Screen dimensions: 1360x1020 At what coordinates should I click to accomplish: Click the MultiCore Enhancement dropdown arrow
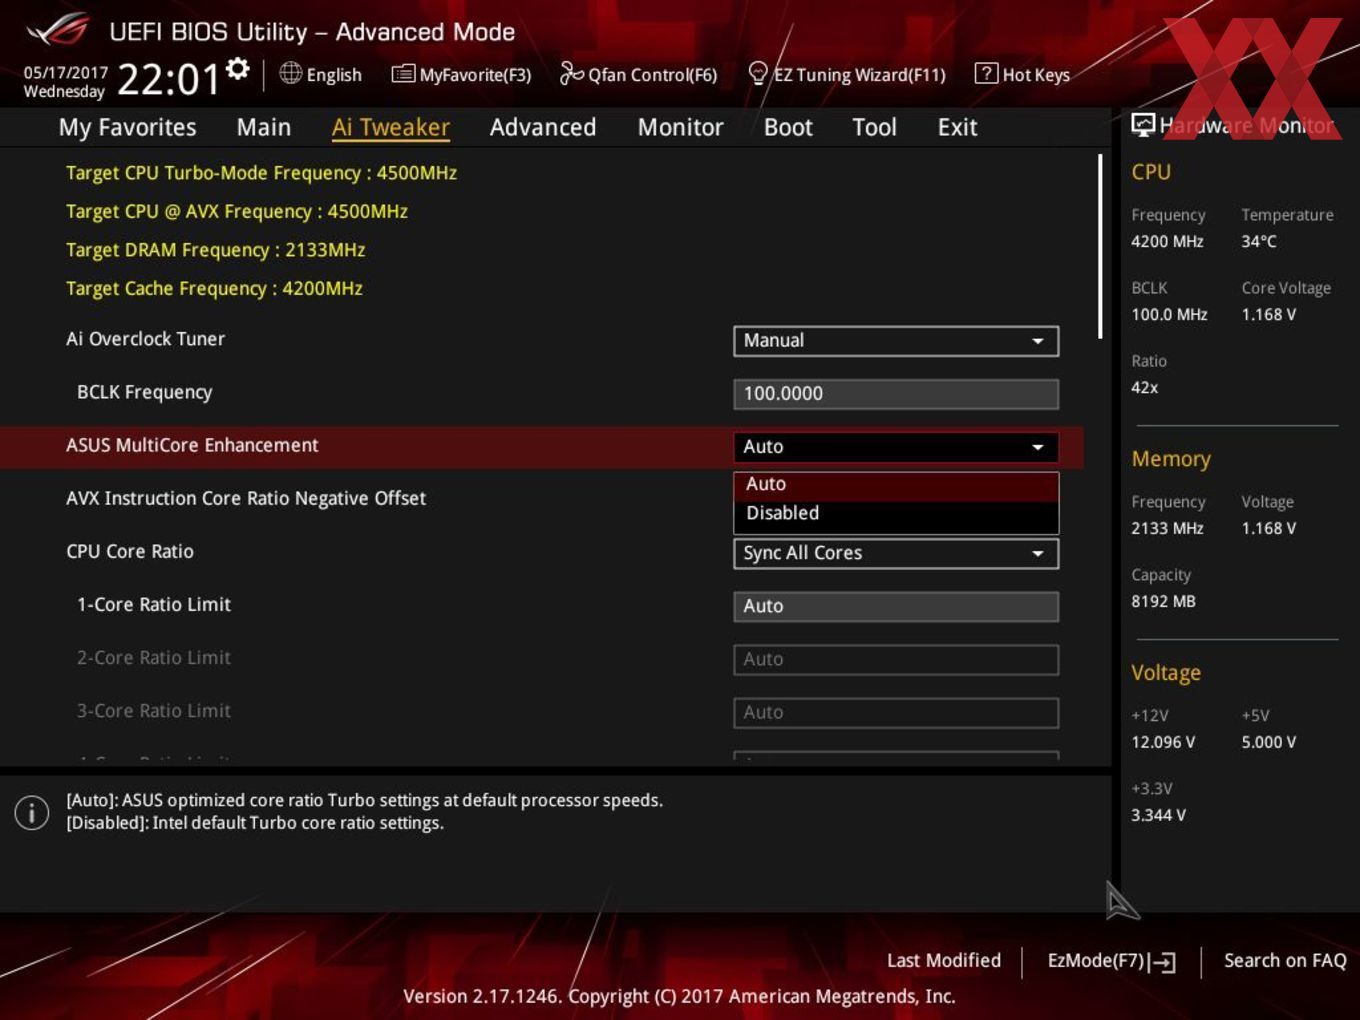click(x=1038, y=447)
